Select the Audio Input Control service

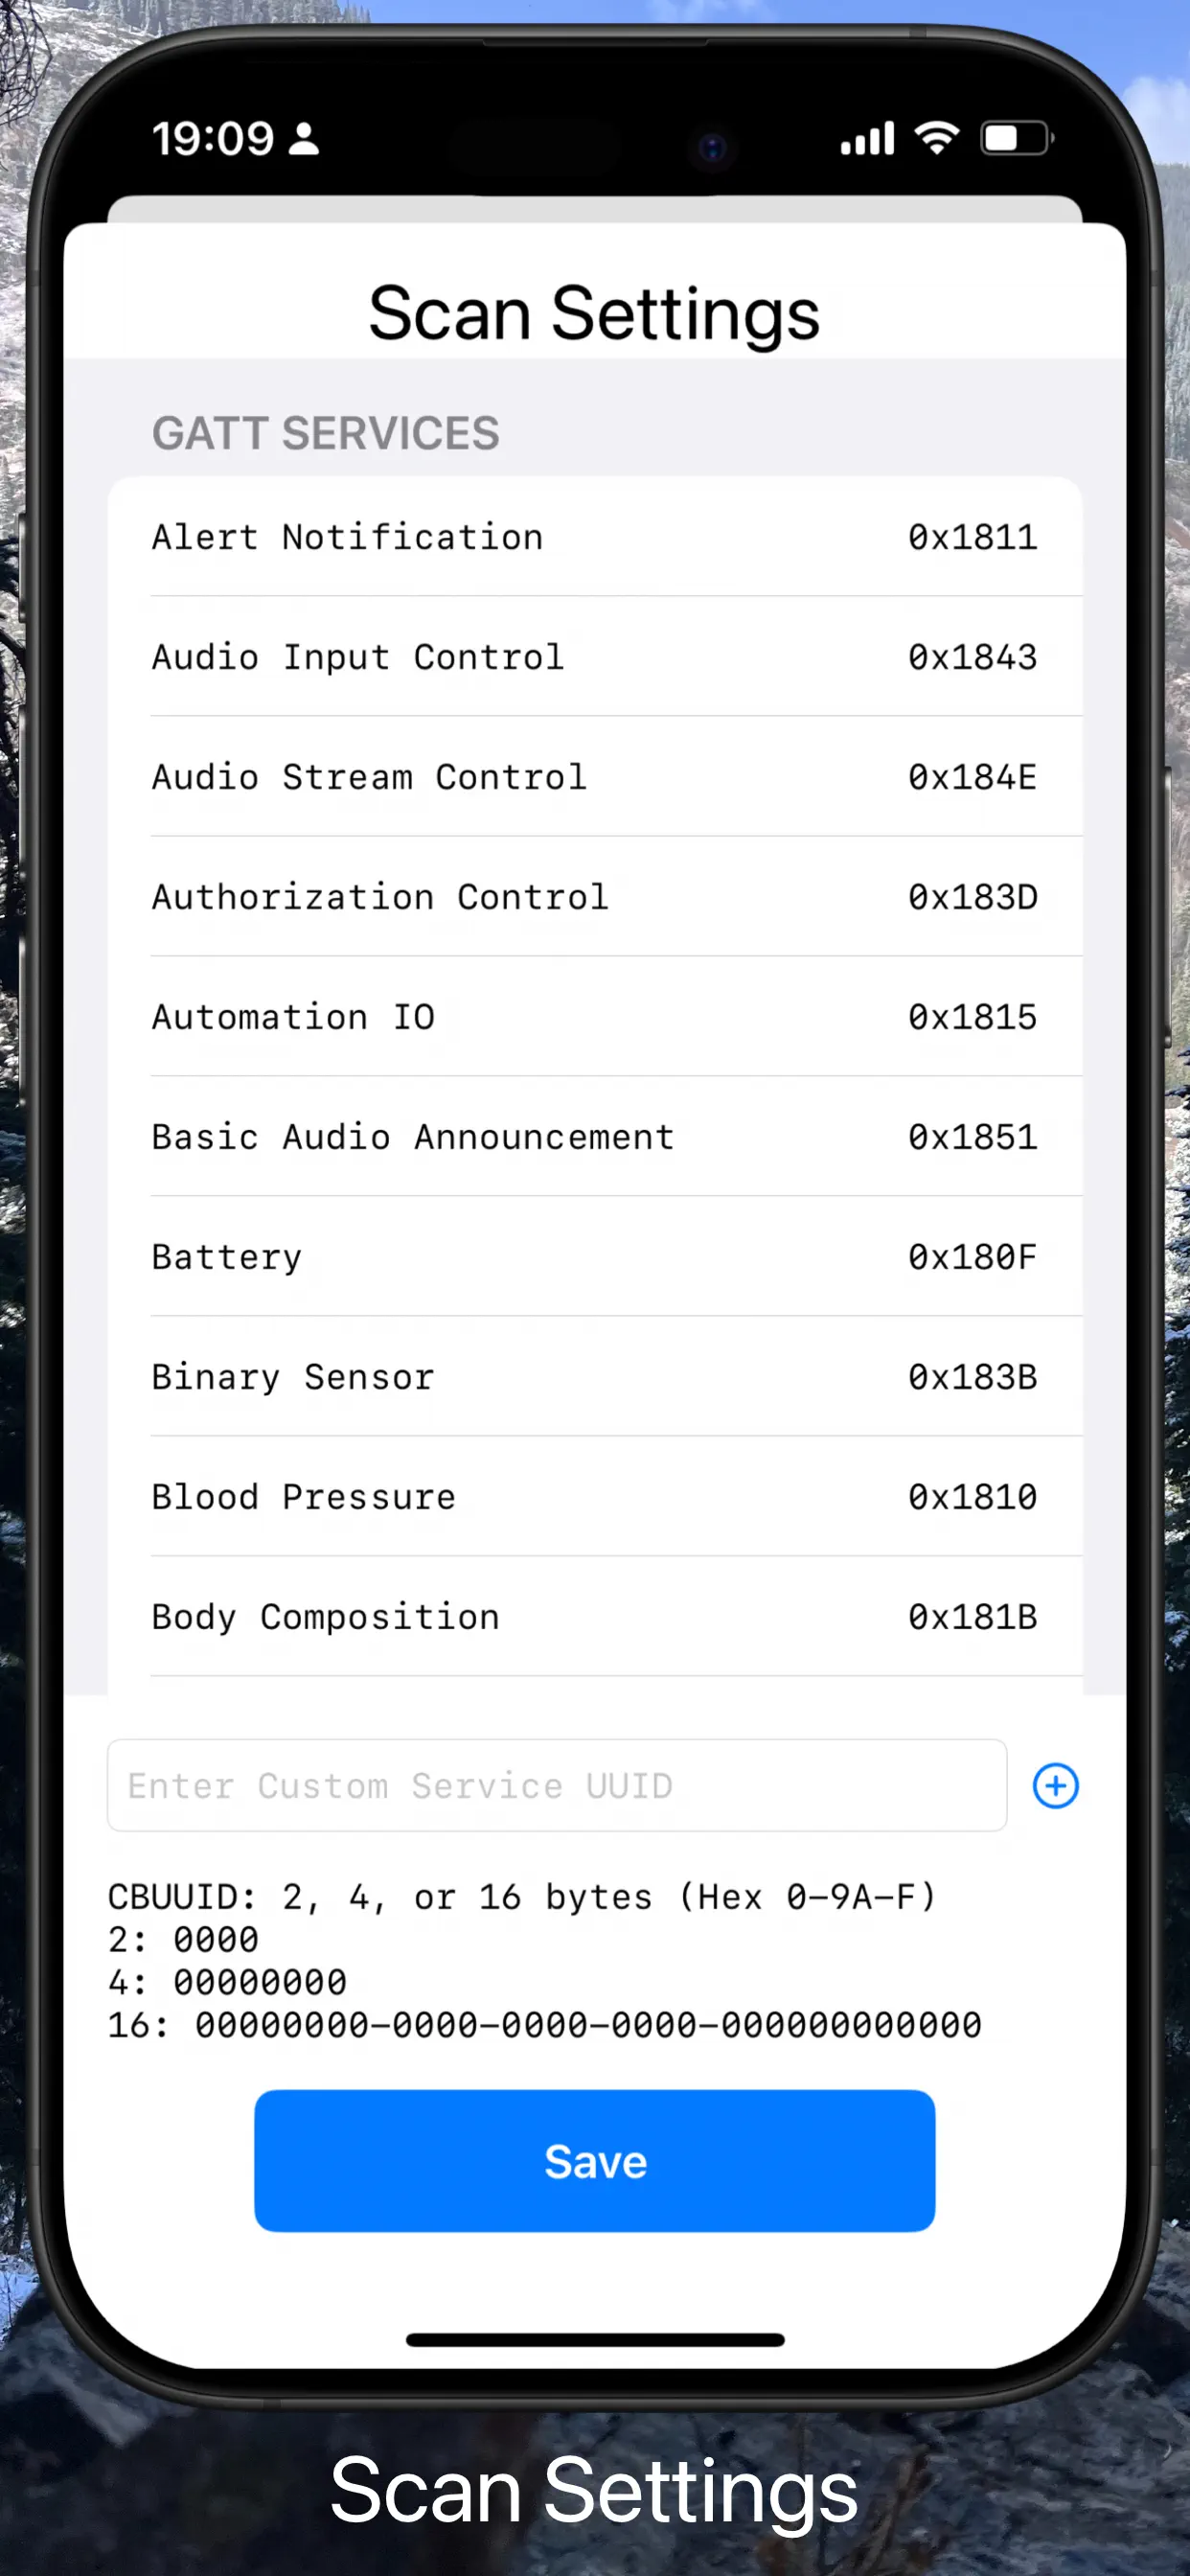pos(594,656)
